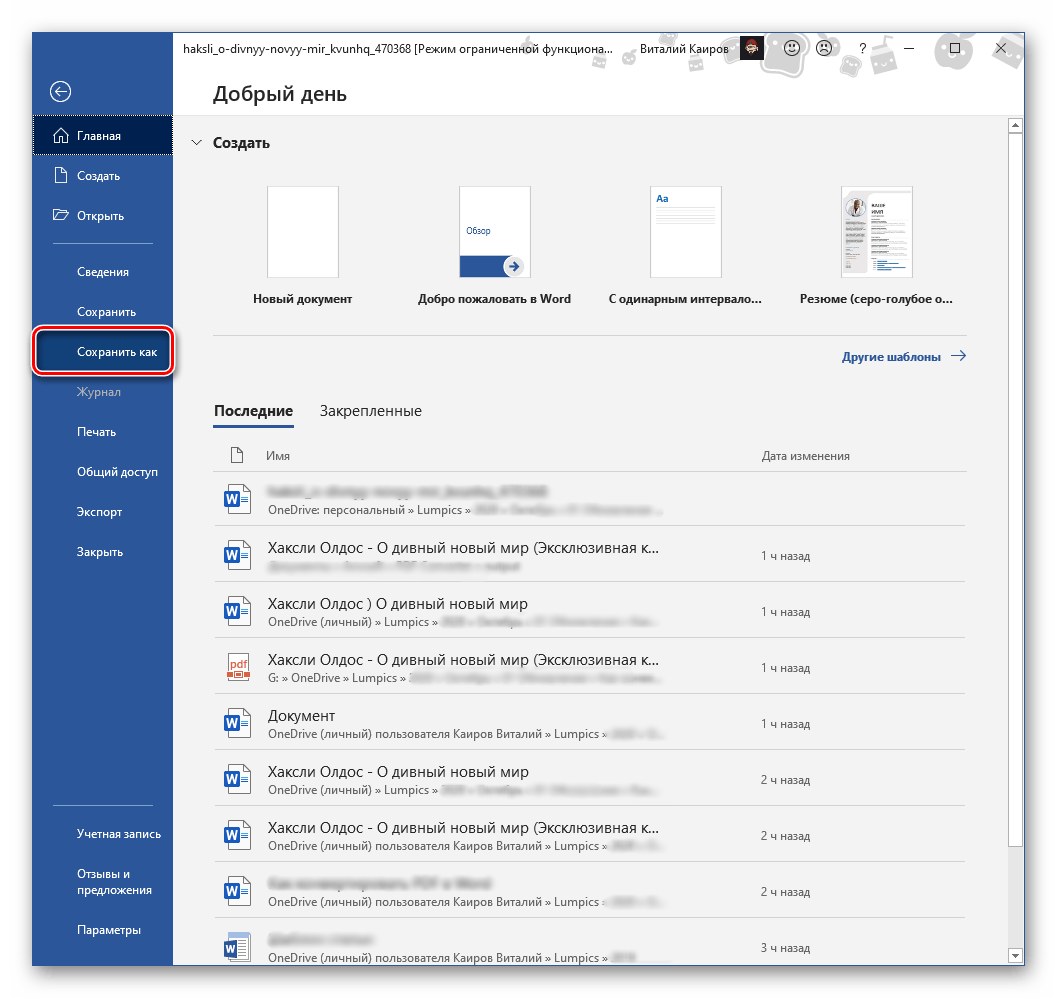This screenshot has width=1057, height=998.
Task: Click the scrollbar down arrow
Action: (1015, 956)
